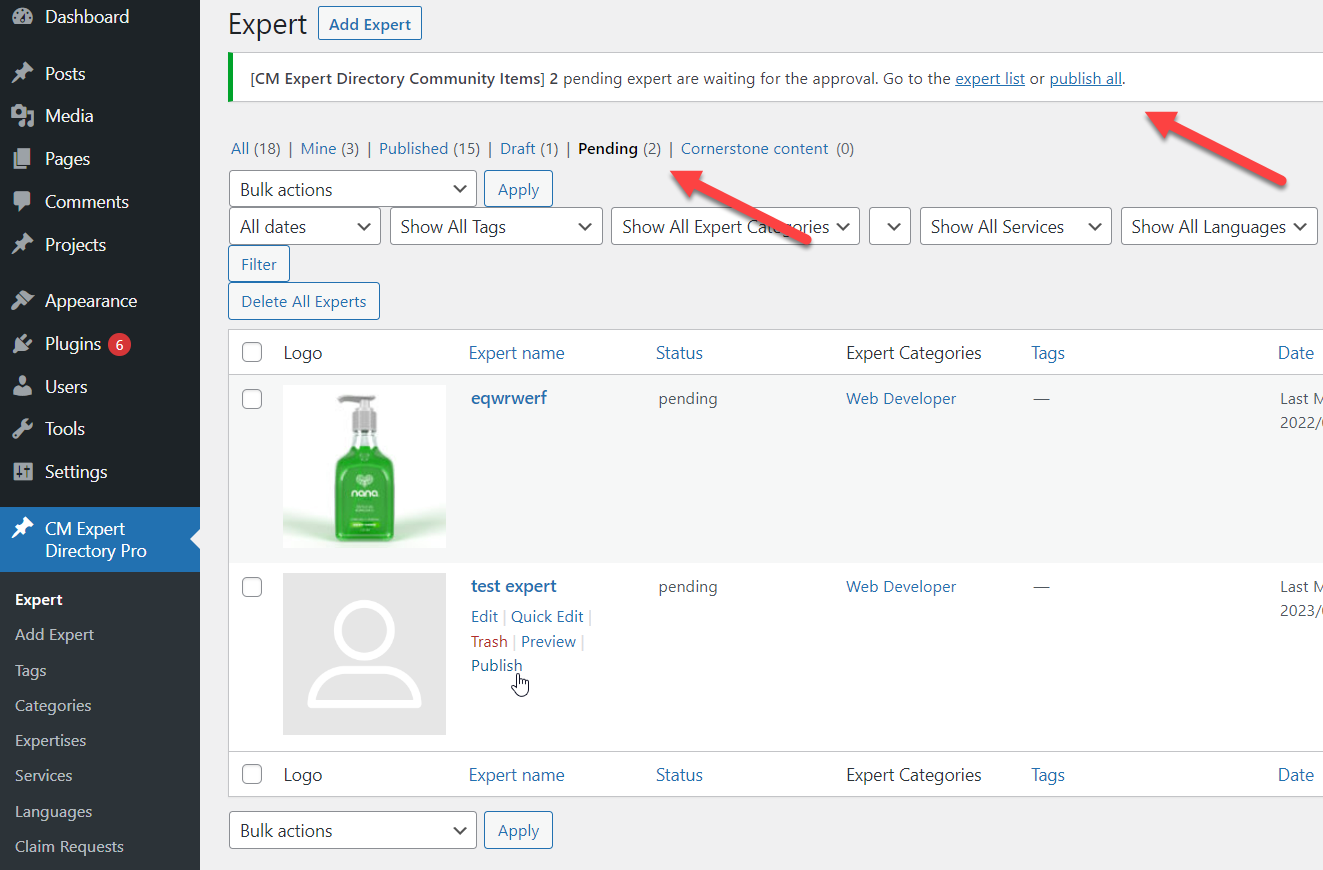
Task: Check the box for eqwrwerf expert
Action: tap(252, 399)
